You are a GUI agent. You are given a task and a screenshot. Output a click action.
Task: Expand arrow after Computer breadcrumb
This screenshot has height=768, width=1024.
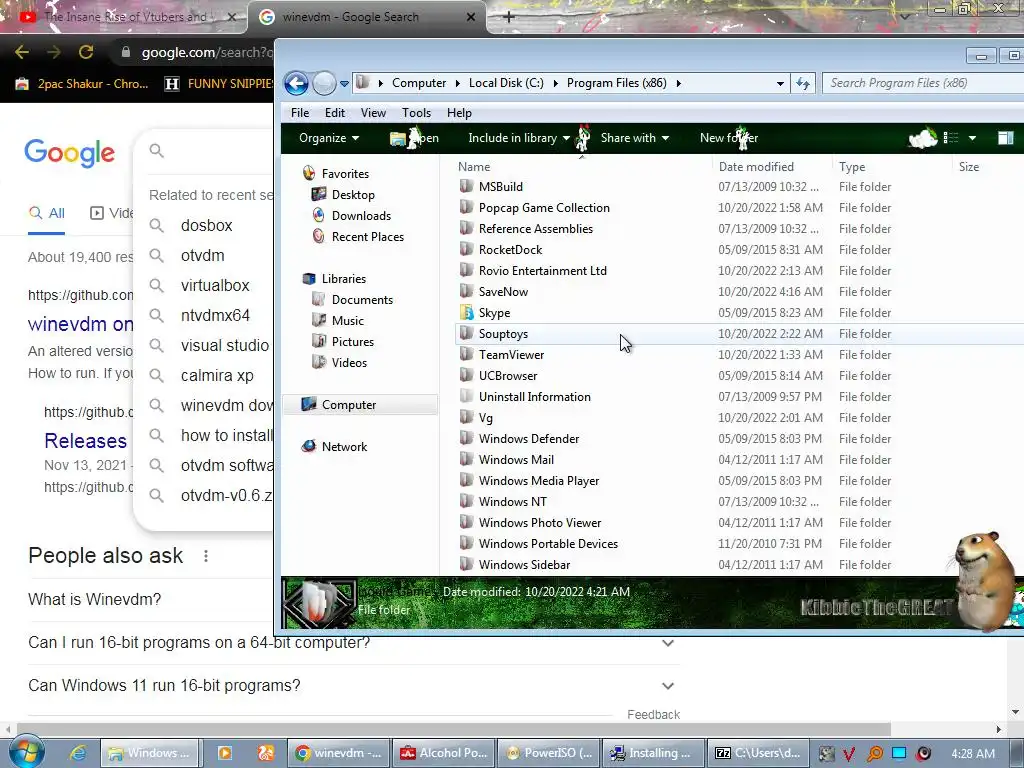[457, 83]
